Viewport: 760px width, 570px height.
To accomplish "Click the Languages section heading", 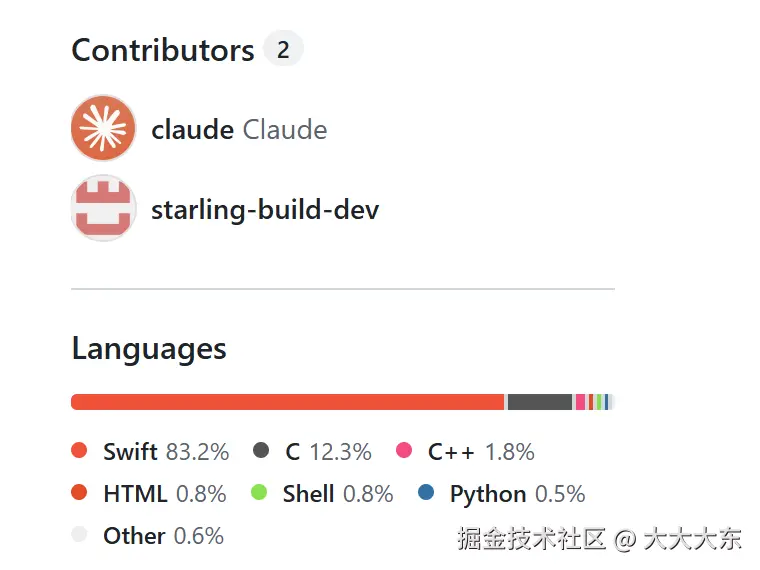I will coord(149,349).
